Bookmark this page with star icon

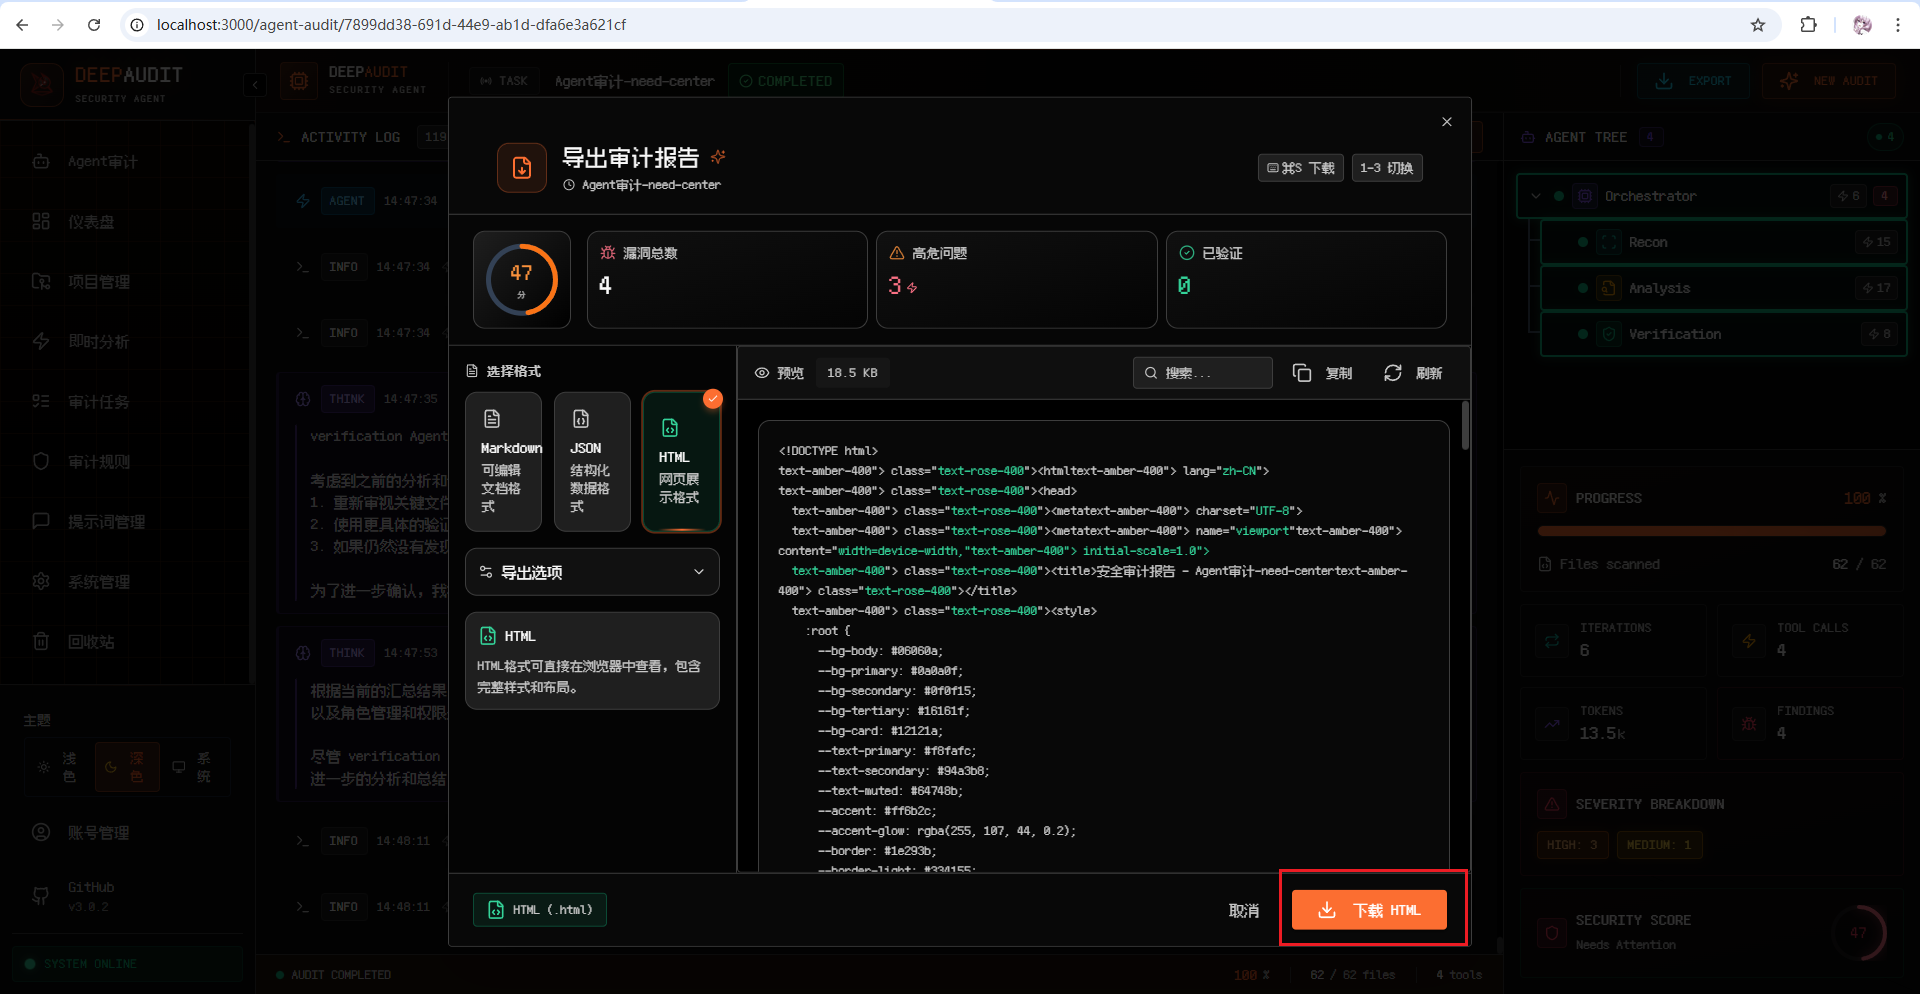[1758, 25]
